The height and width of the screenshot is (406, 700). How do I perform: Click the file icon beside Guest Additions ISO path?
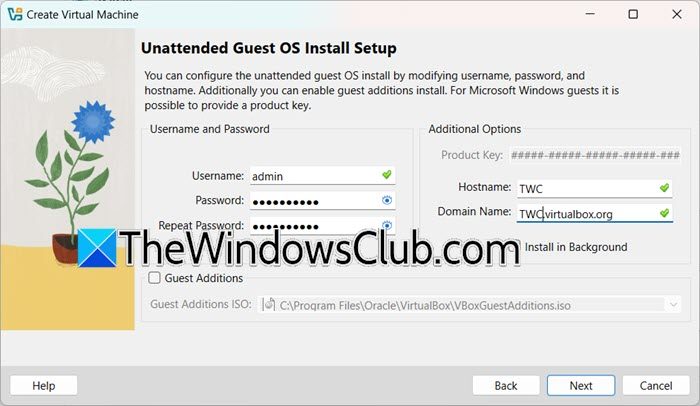click(269, 303)
